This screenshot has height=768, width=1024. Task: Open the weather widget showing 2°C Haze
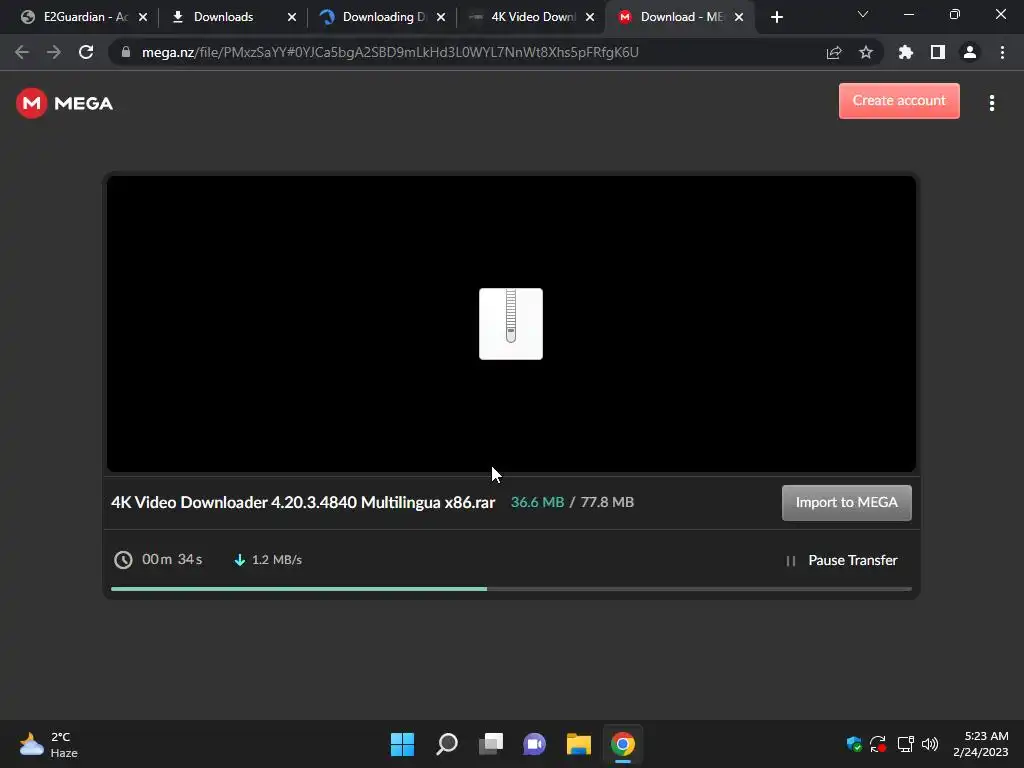(49, 744)
